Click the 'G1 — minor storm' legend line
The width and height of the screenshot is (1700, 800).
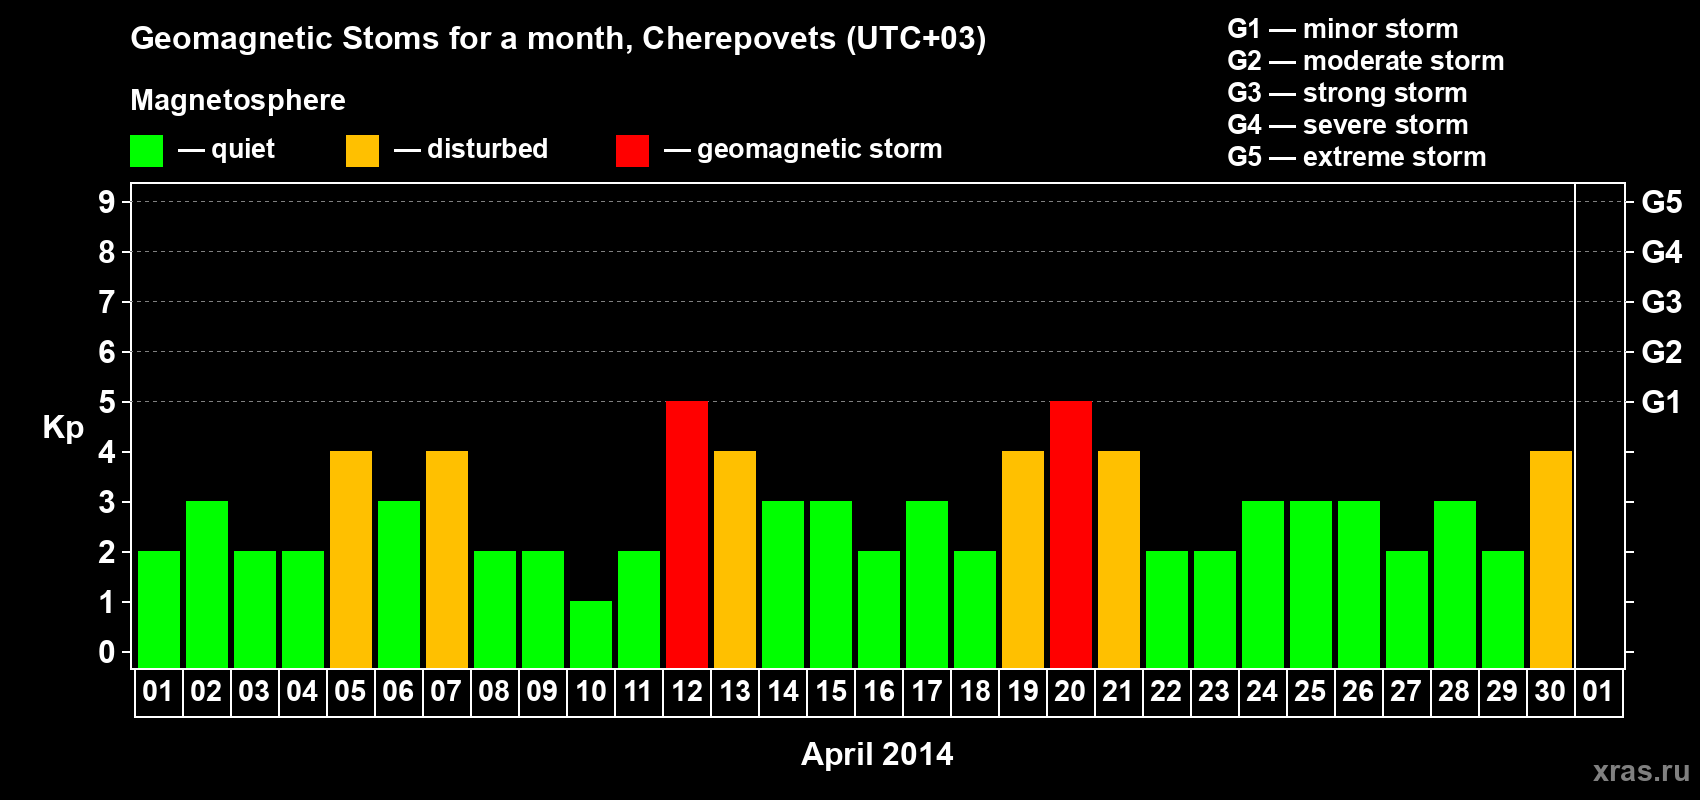pos(1343,29)
